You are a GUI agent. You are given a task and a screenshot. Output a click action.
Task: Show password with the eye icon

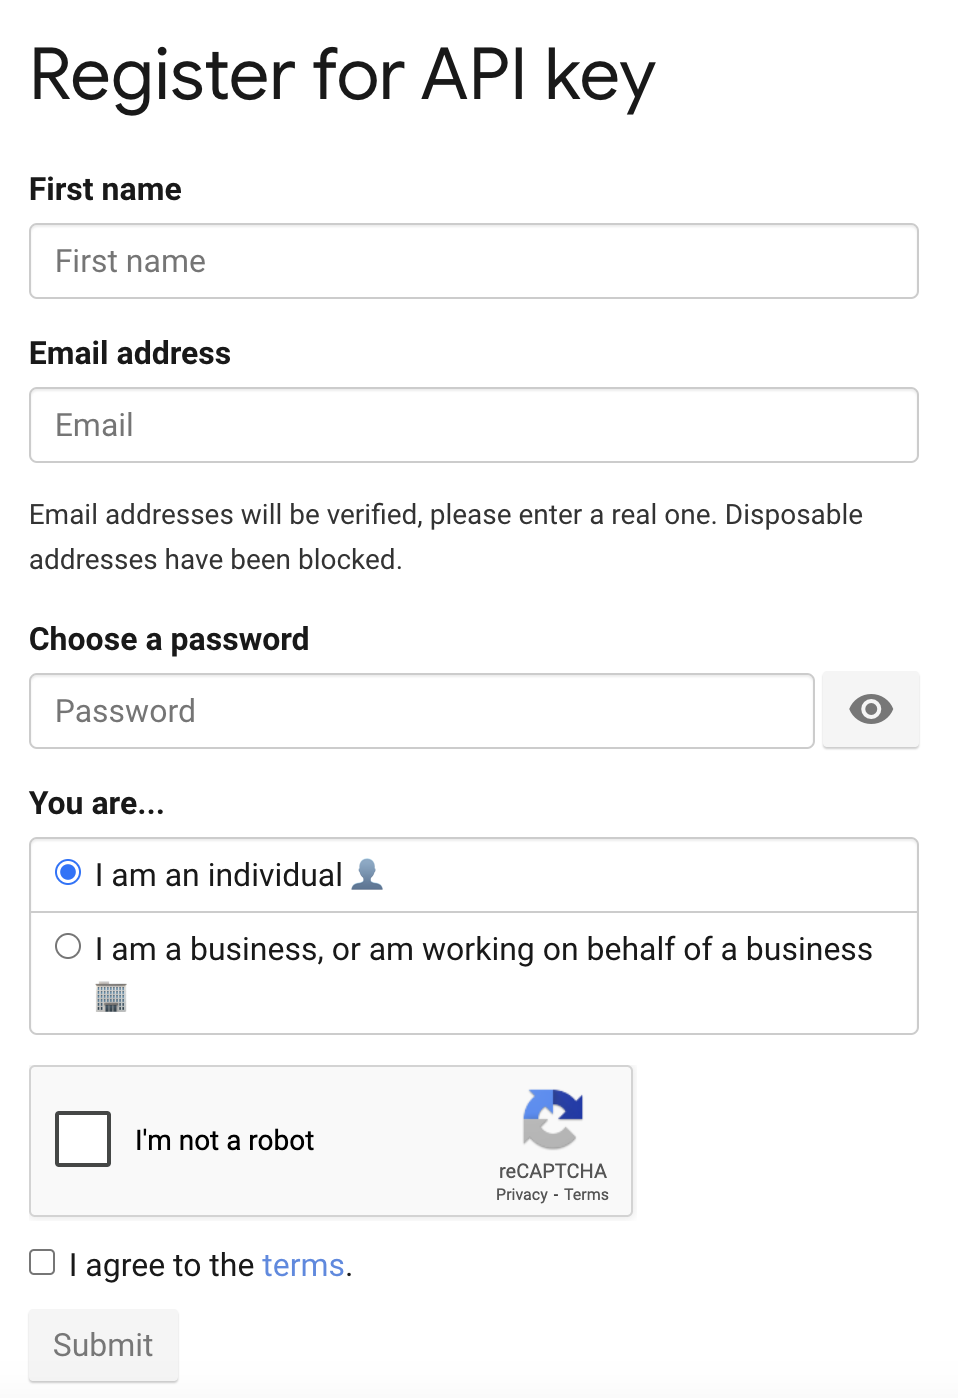[870, 710]
